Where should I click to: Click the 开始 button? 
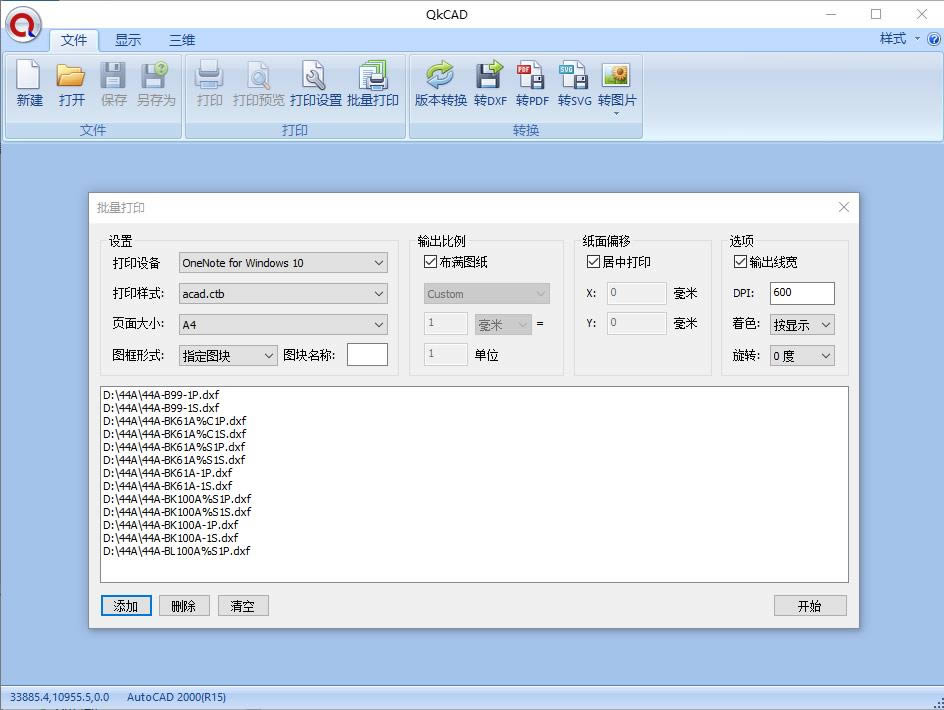[x=810, y=606]
